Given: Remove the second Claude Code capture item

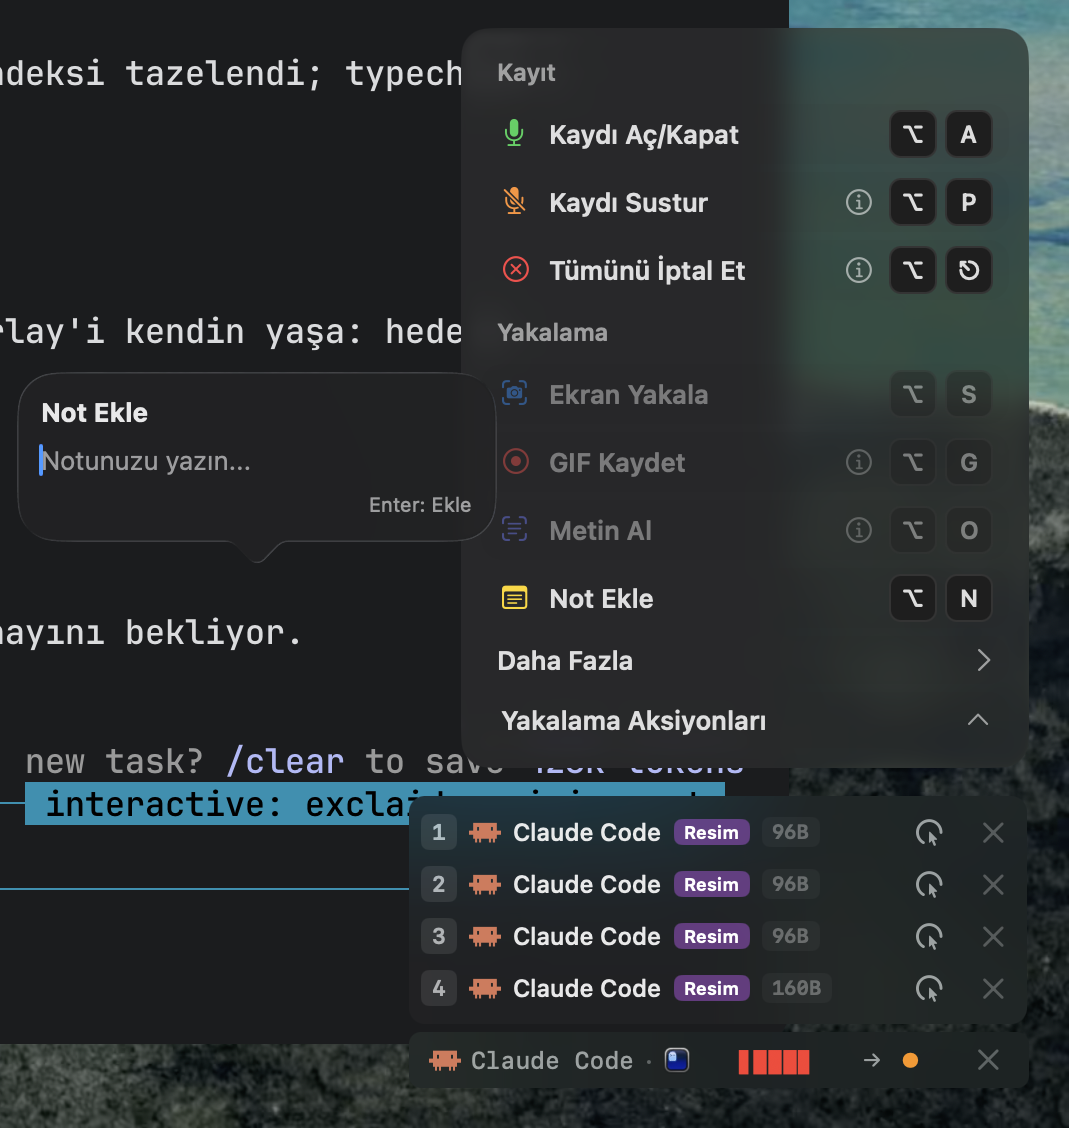Looking at the screenshot, I should (x=993, y=885).
